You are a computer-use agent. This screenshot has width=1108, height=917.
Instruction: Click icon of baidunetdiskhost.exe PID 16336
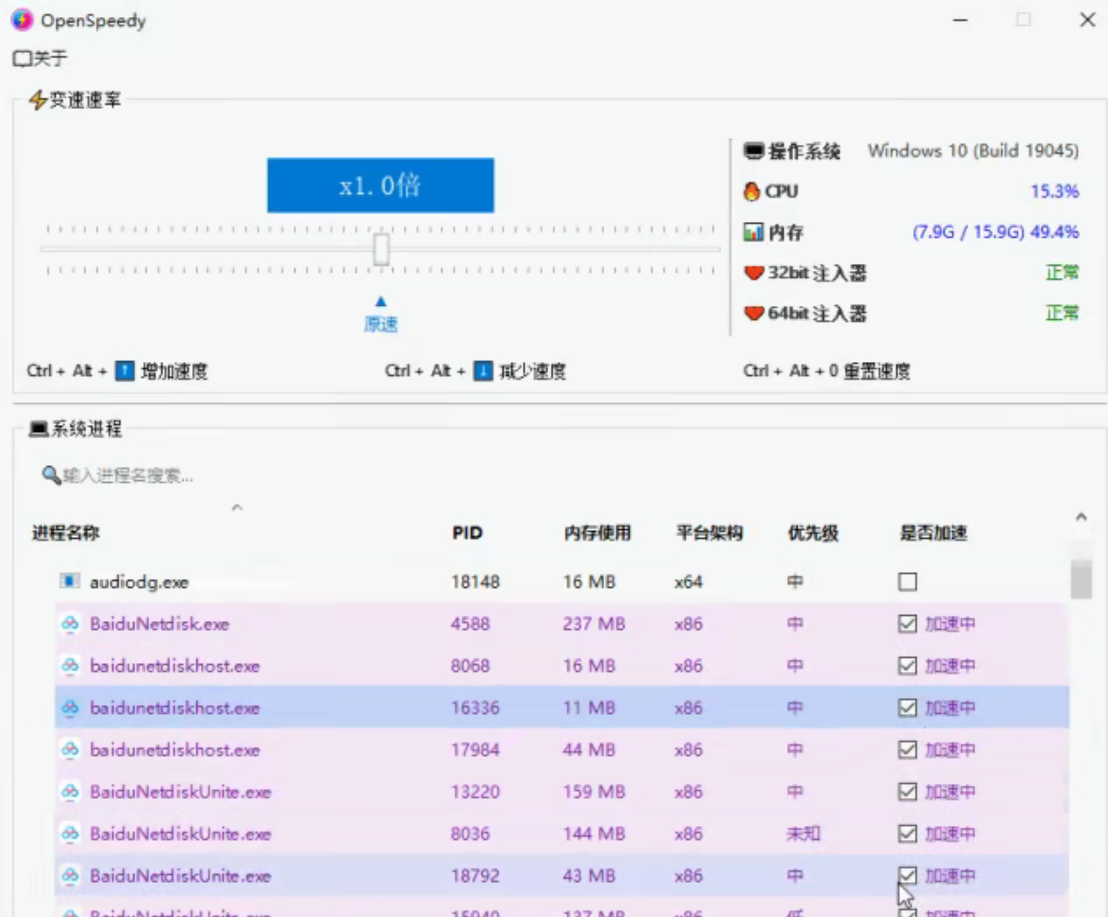click(x=69, y=708)
